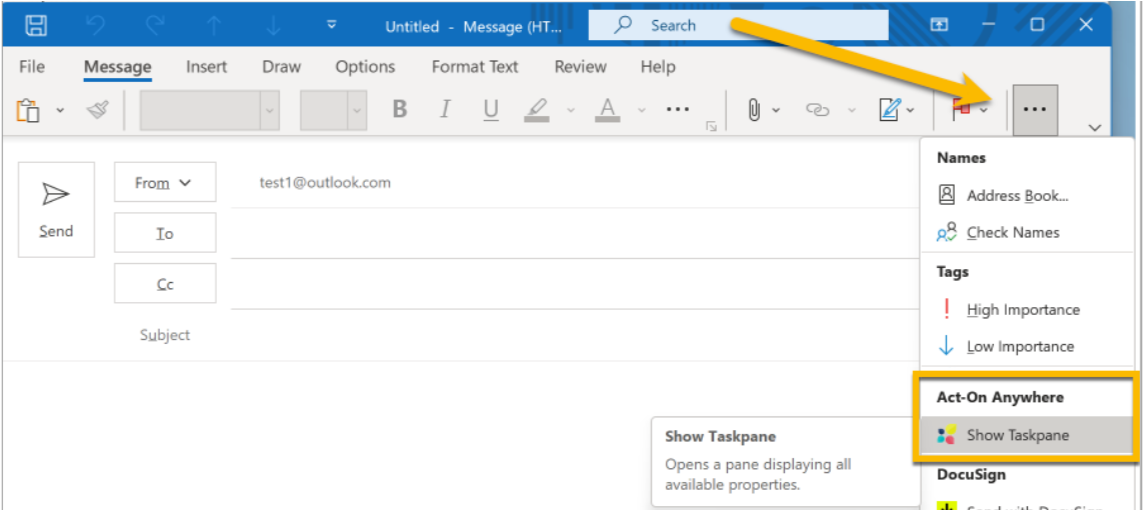Image resolution: width=1143 pixels, height=510 pixels.
Task: Apply the text highlight color
Action: pyautogui.click(x=537, y=109)
